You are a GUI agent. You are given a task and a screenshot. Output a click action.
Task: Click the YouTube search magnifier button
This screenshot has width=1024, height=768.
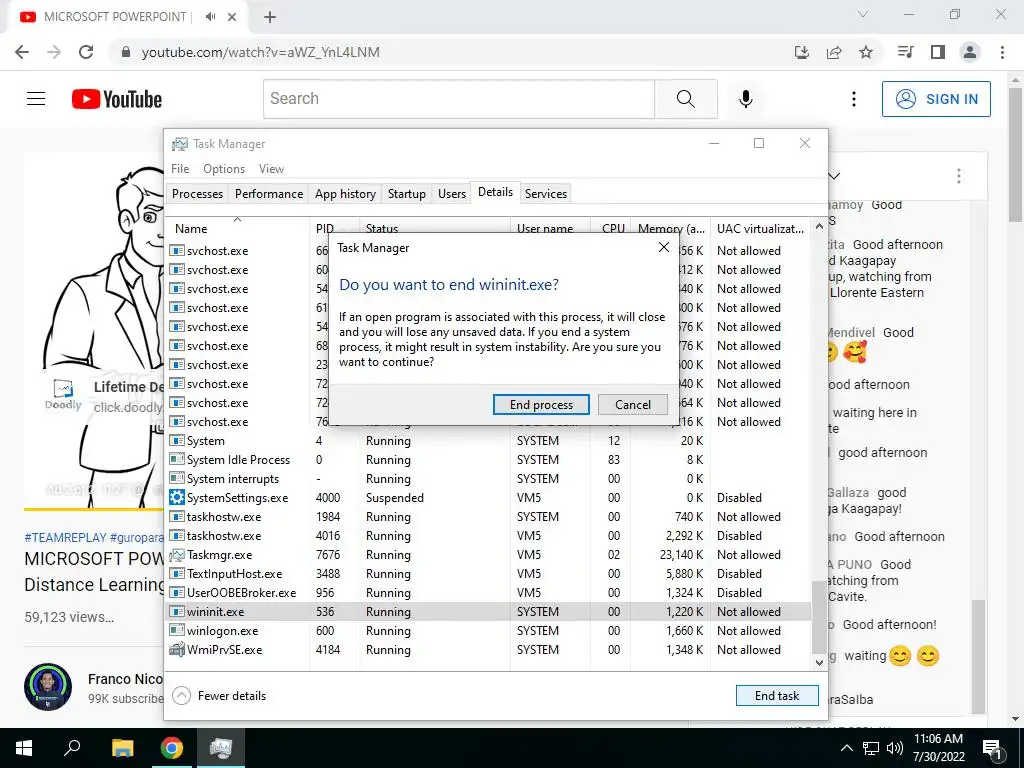685,99
